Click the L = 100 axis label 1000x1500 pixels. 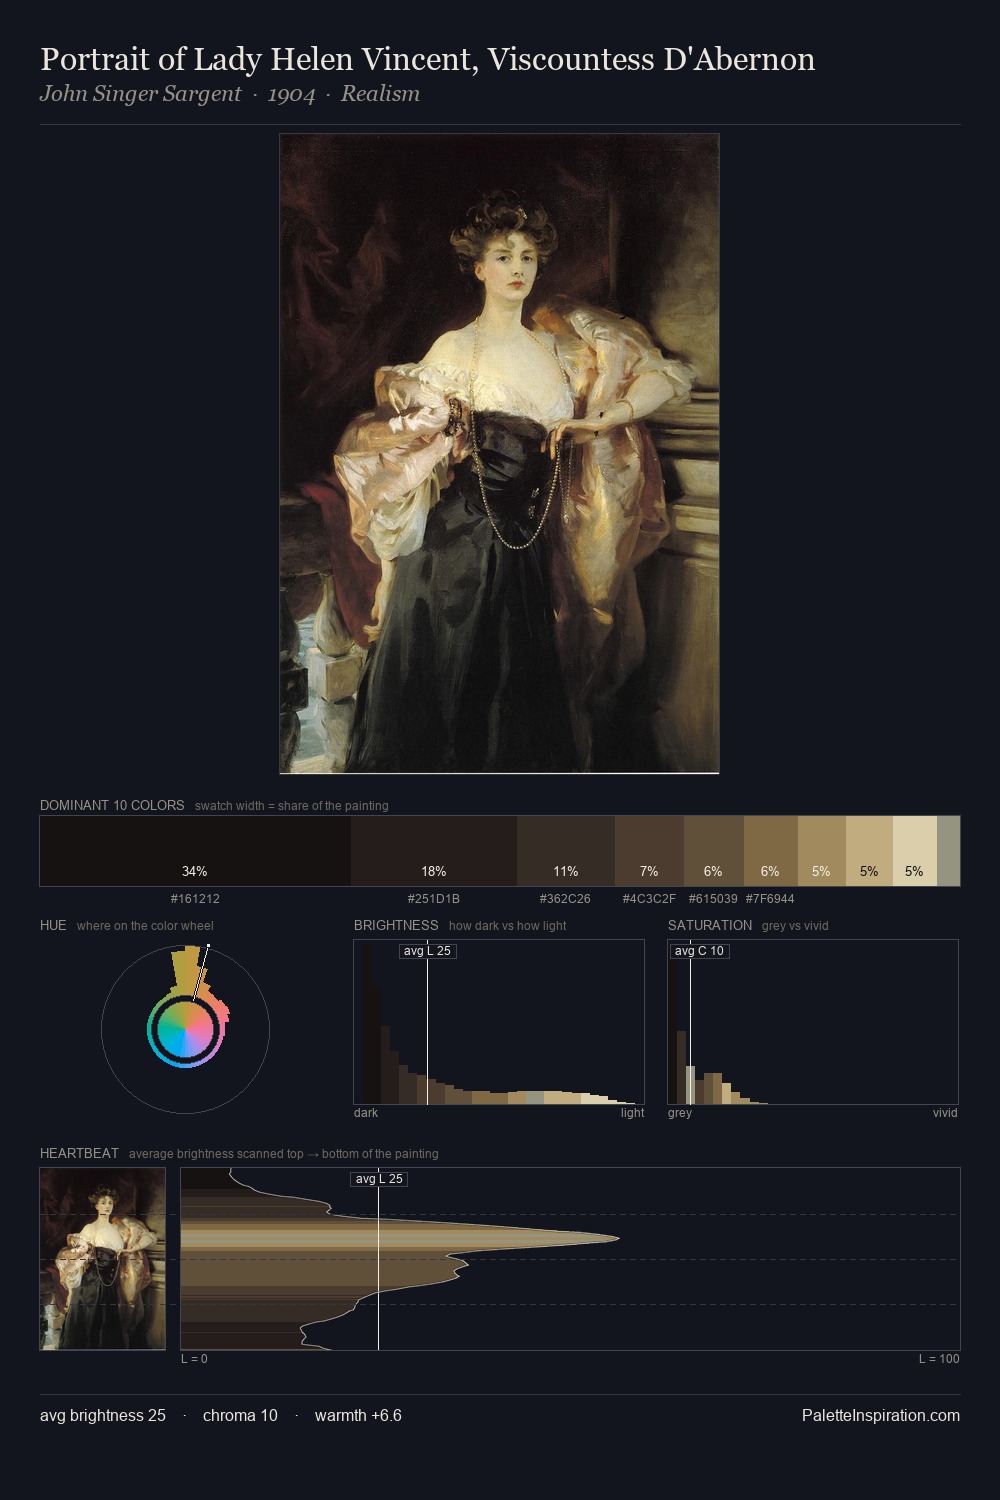pyautogui.click(x=939, y=1359)
